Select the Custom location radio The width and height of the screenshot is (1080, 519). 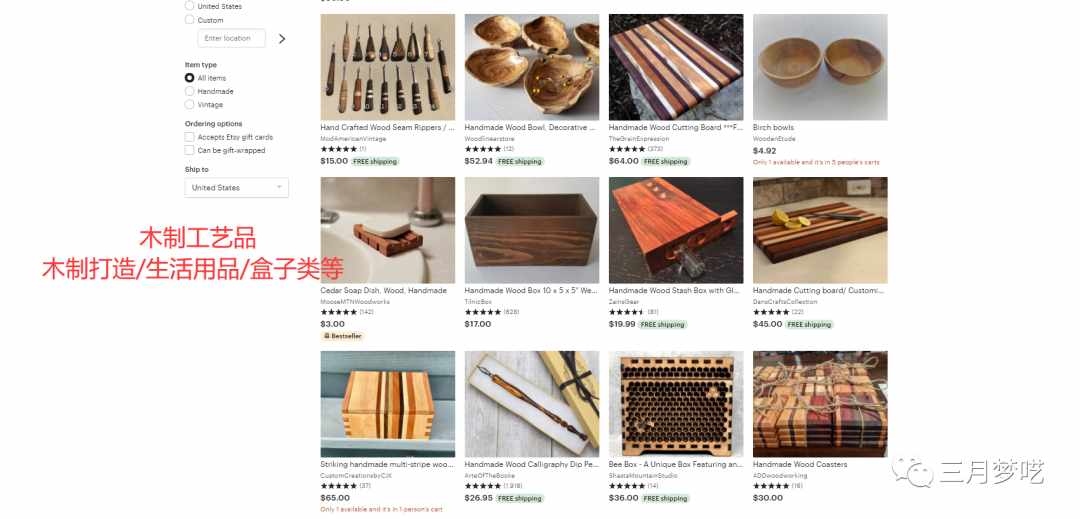pos(189,20)
